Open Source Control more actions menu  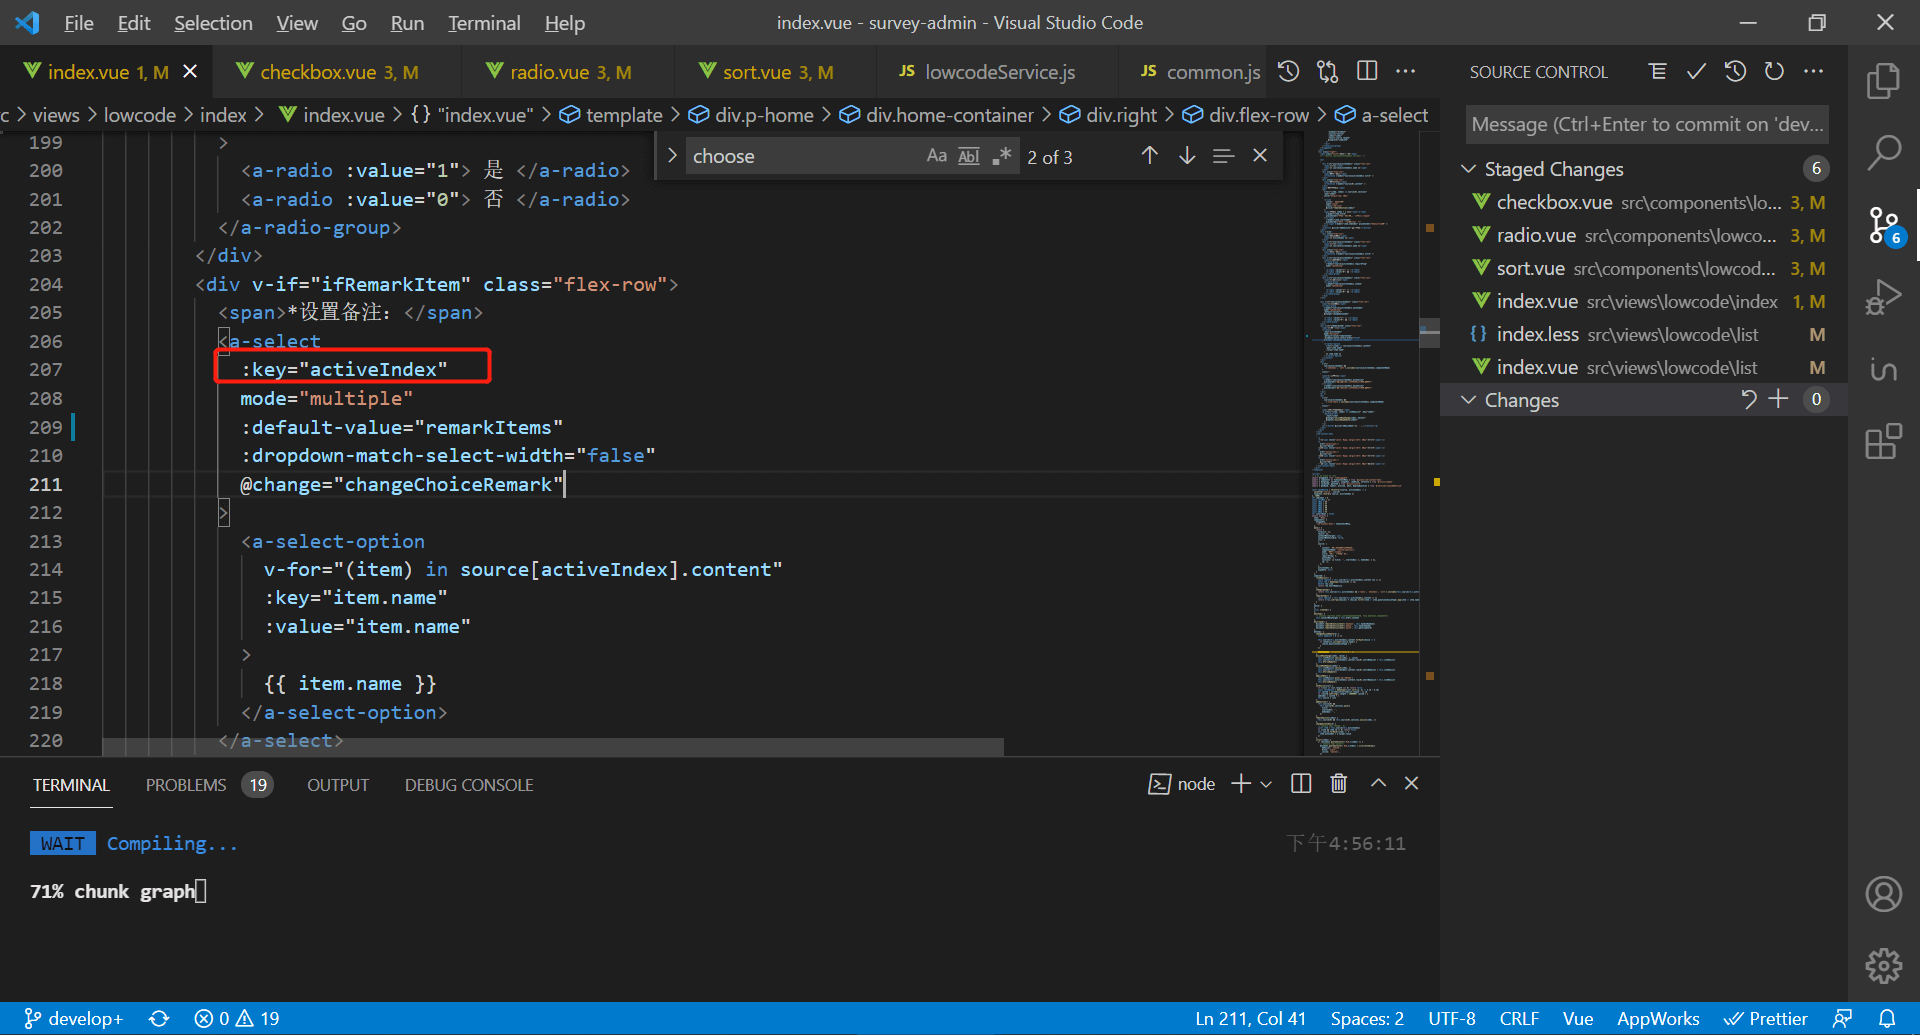tap(1813, 72)
